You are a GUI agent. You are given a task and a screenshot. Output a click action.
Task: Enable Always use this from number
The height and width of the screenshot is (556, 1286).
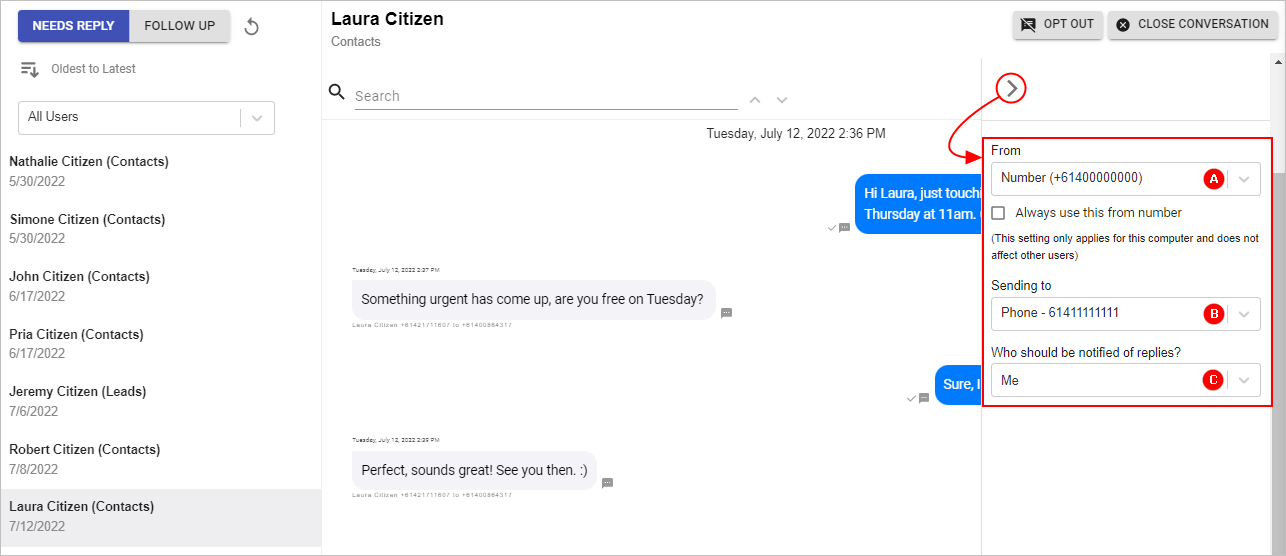[998, 213]
